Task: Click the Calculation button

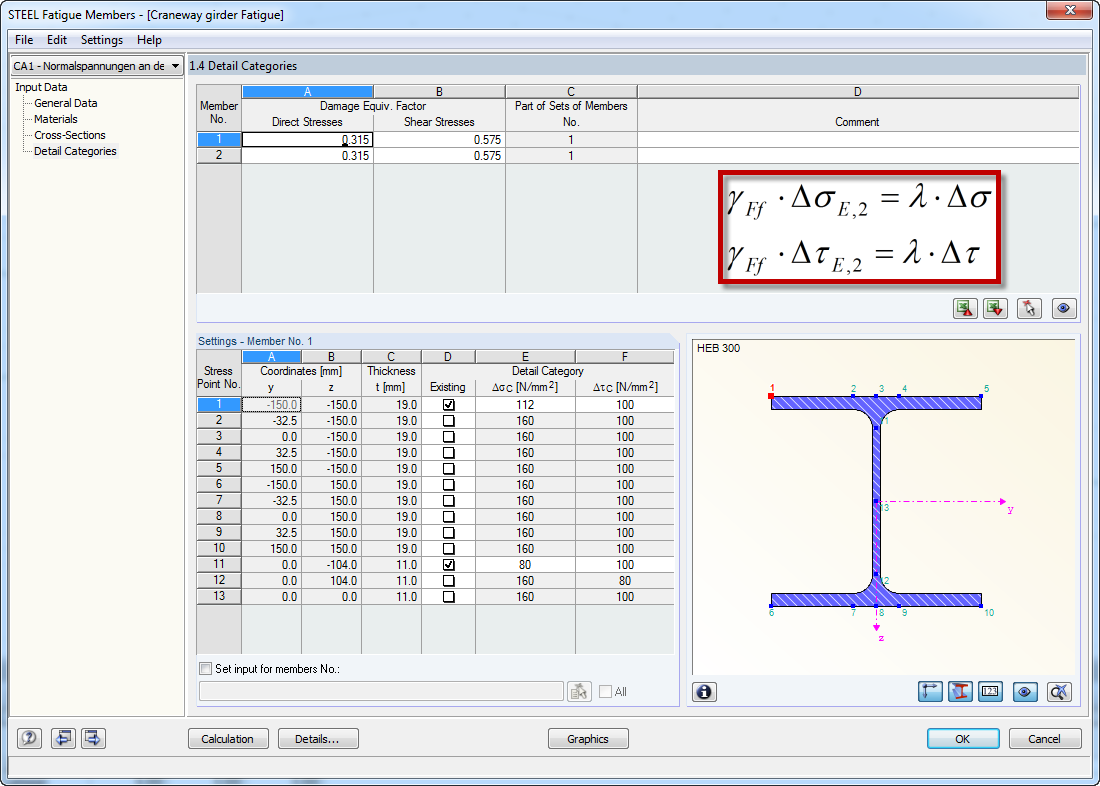Action: (x=228, y=739)
